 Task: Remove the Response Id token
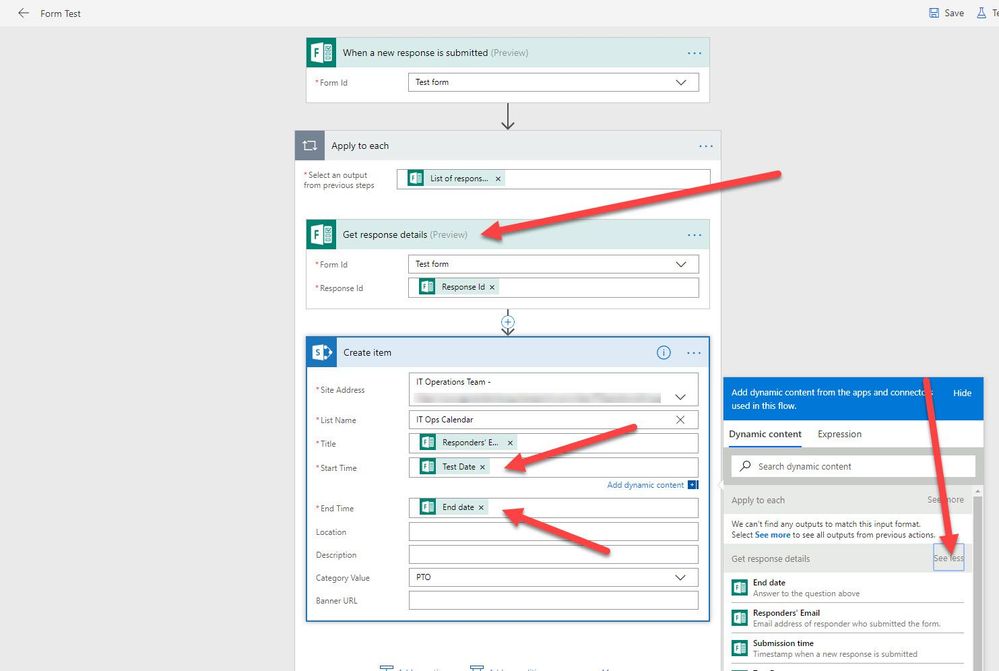pyautogui.click(x=492, y=287)
